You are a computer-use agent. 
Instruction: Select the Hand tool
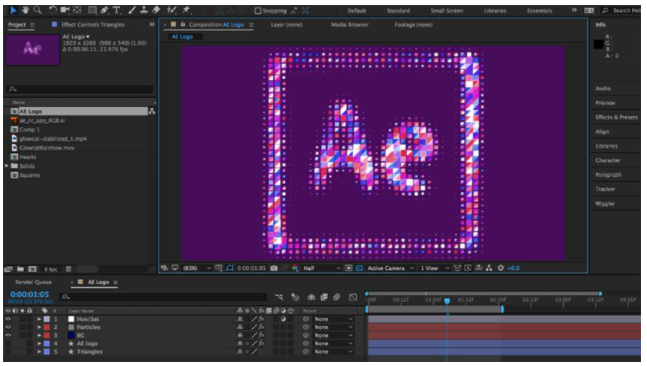(26, 10)
